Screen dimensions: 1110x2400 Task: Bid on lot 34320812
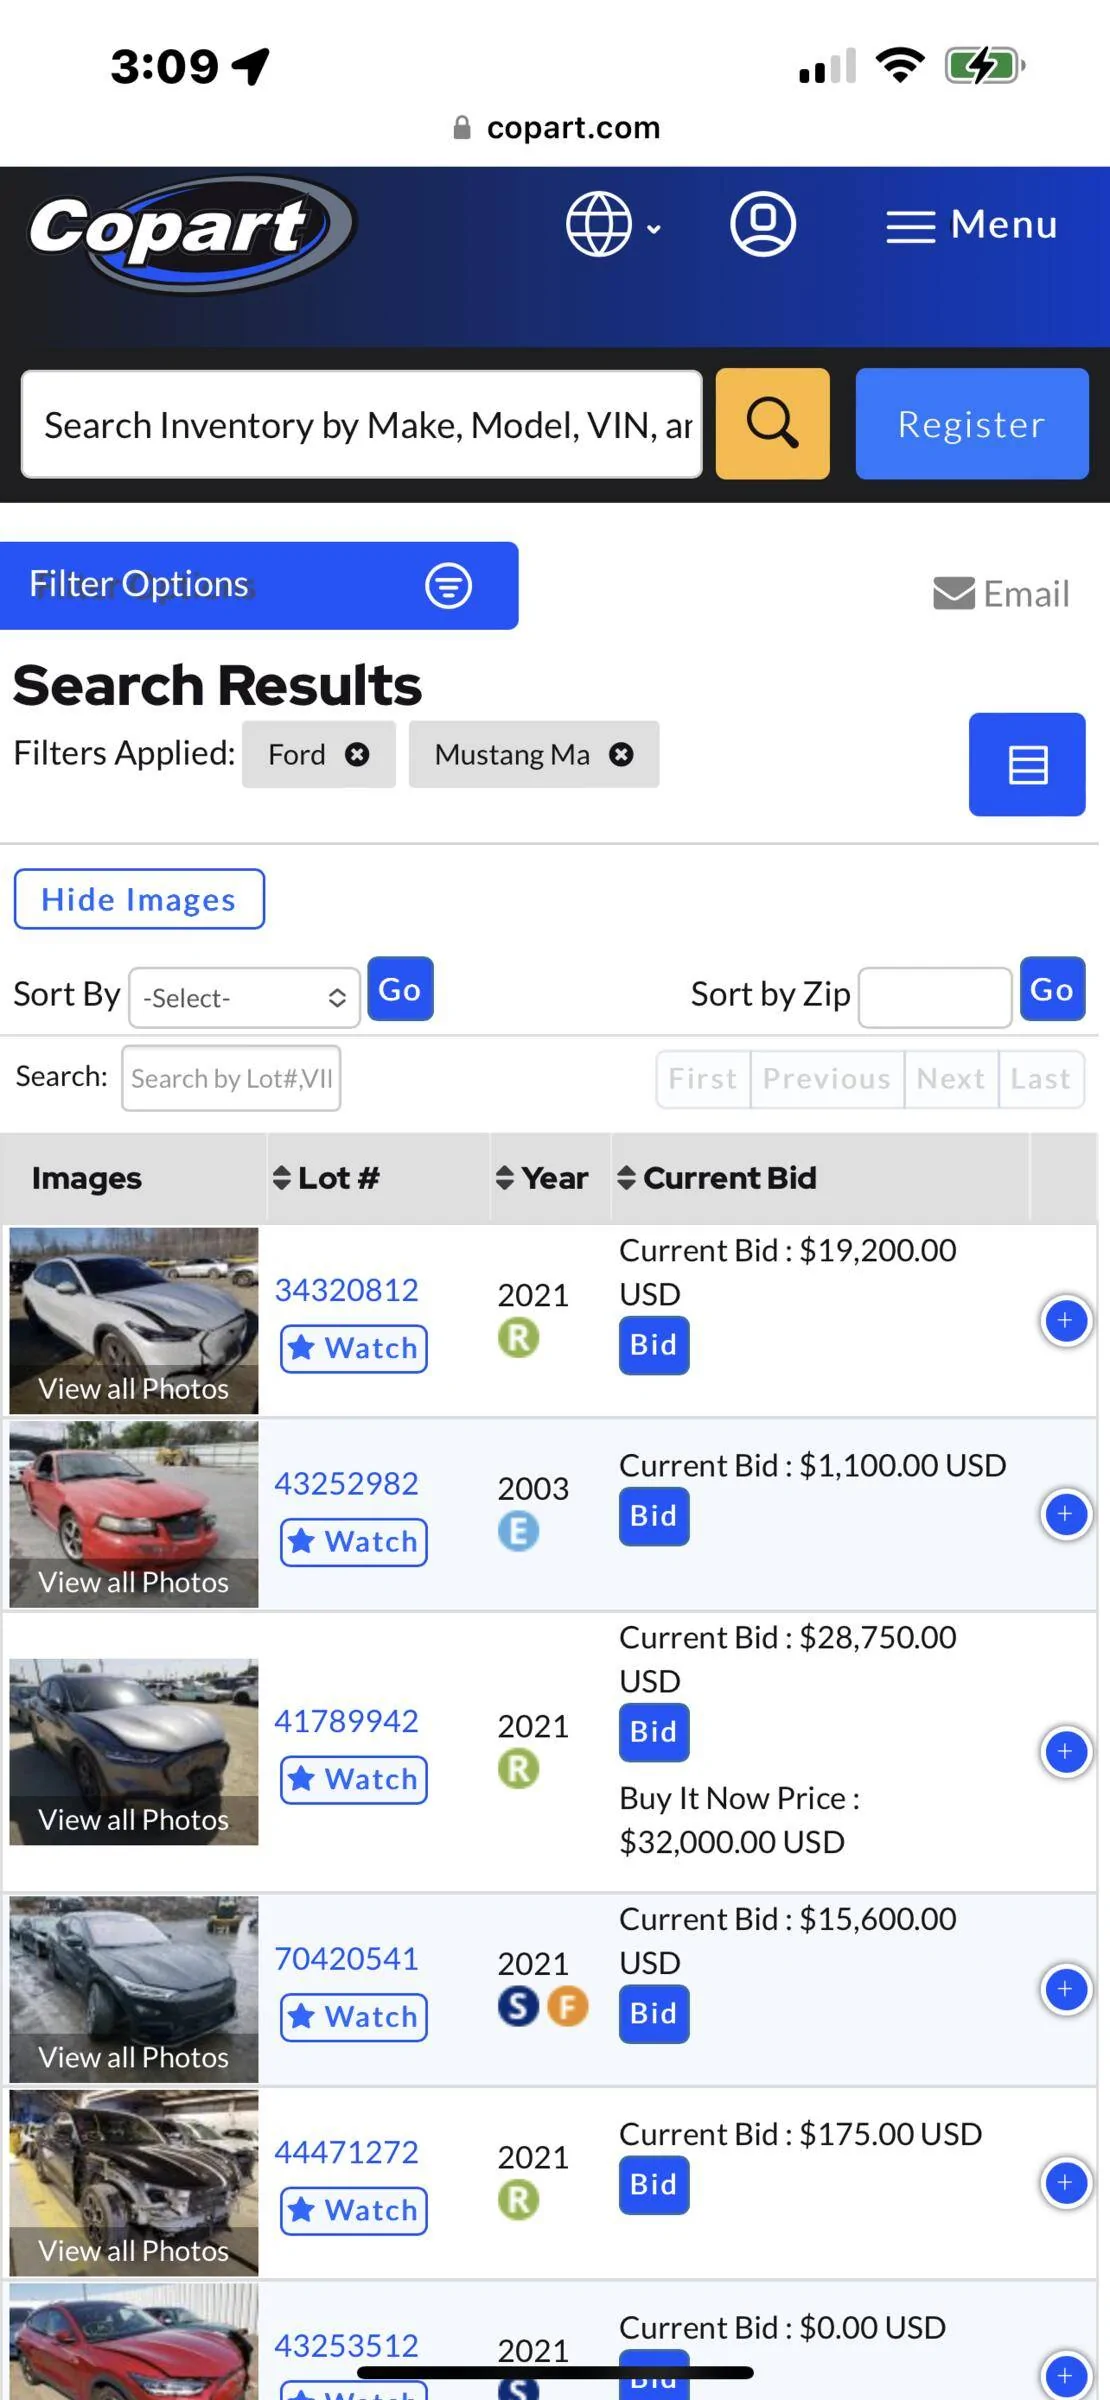click(x=654, y=1345)
